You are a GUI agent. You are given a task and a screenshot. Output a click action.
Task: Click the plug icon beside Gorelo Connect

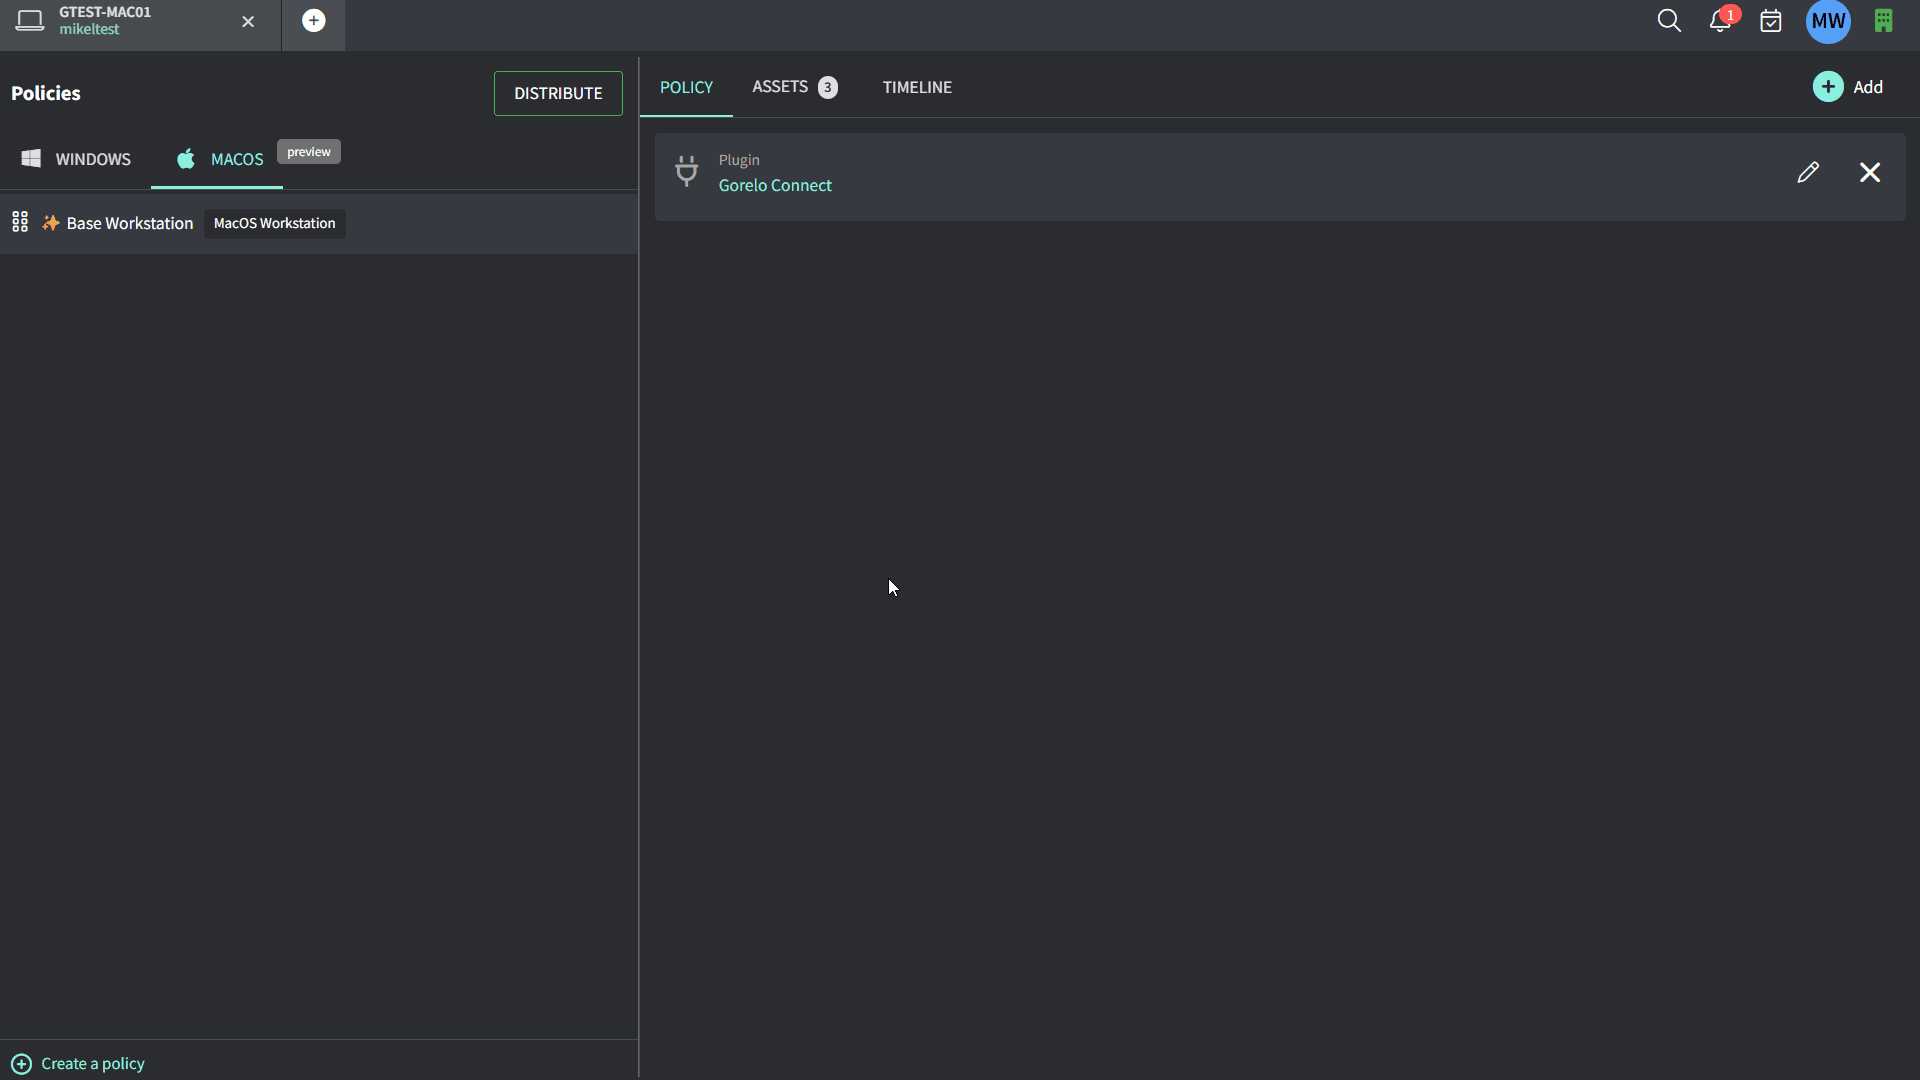coord(686,171)
